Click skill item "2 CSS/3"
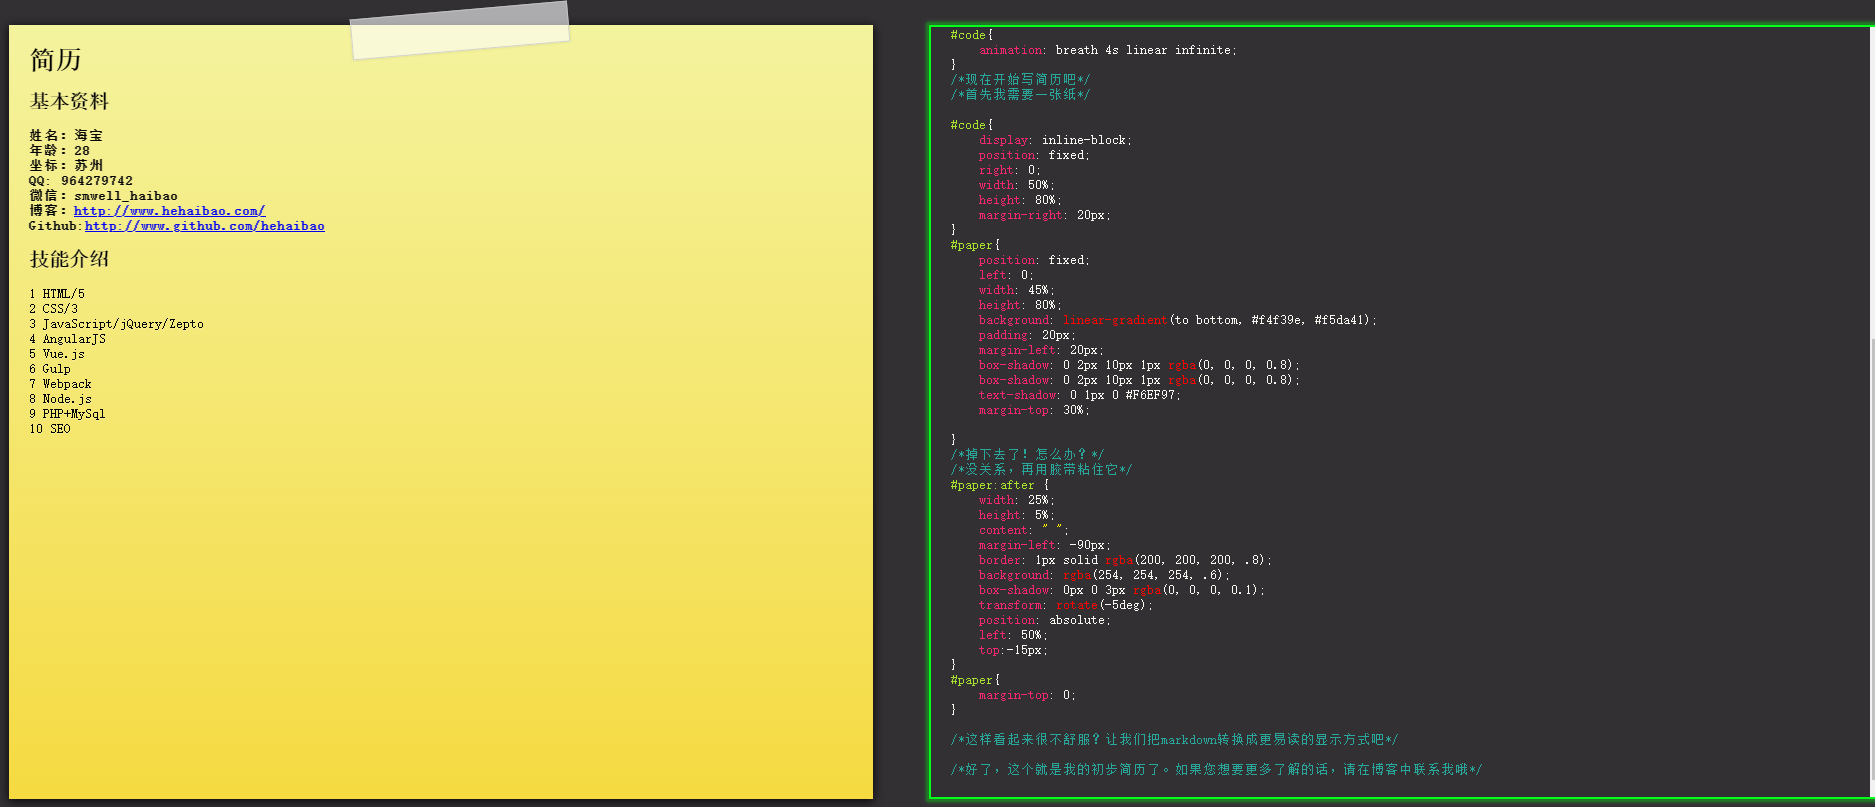This screenshot has height=807, width=1875. coord(53,309)
